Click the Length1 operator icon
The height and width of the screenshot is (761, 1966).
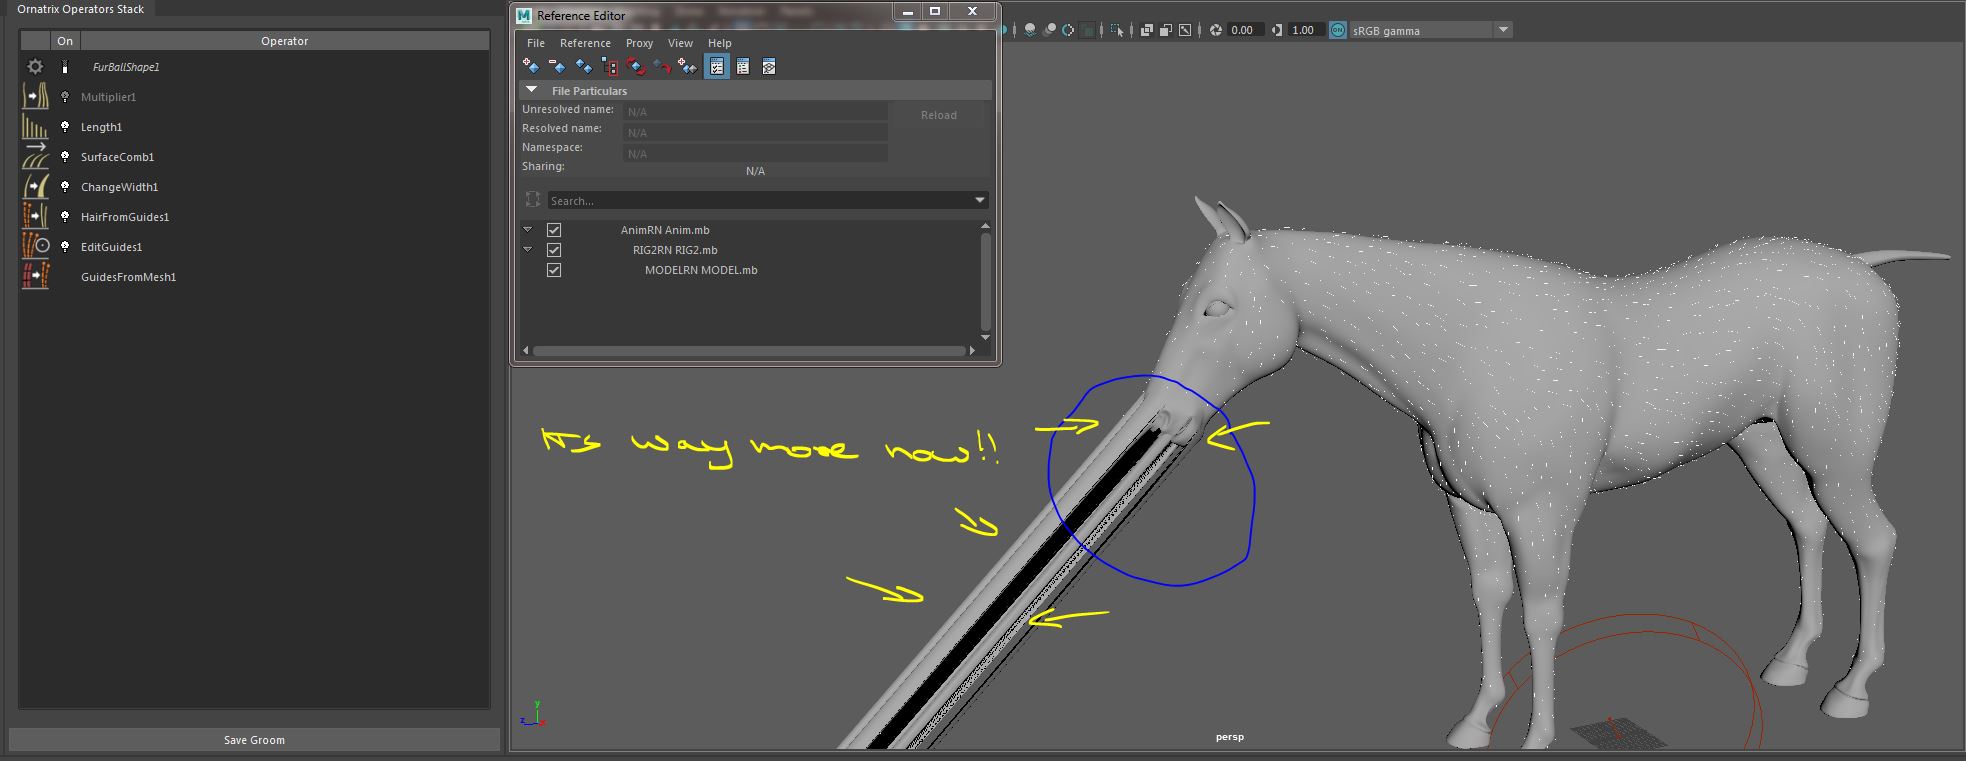[x=35, y=127]
